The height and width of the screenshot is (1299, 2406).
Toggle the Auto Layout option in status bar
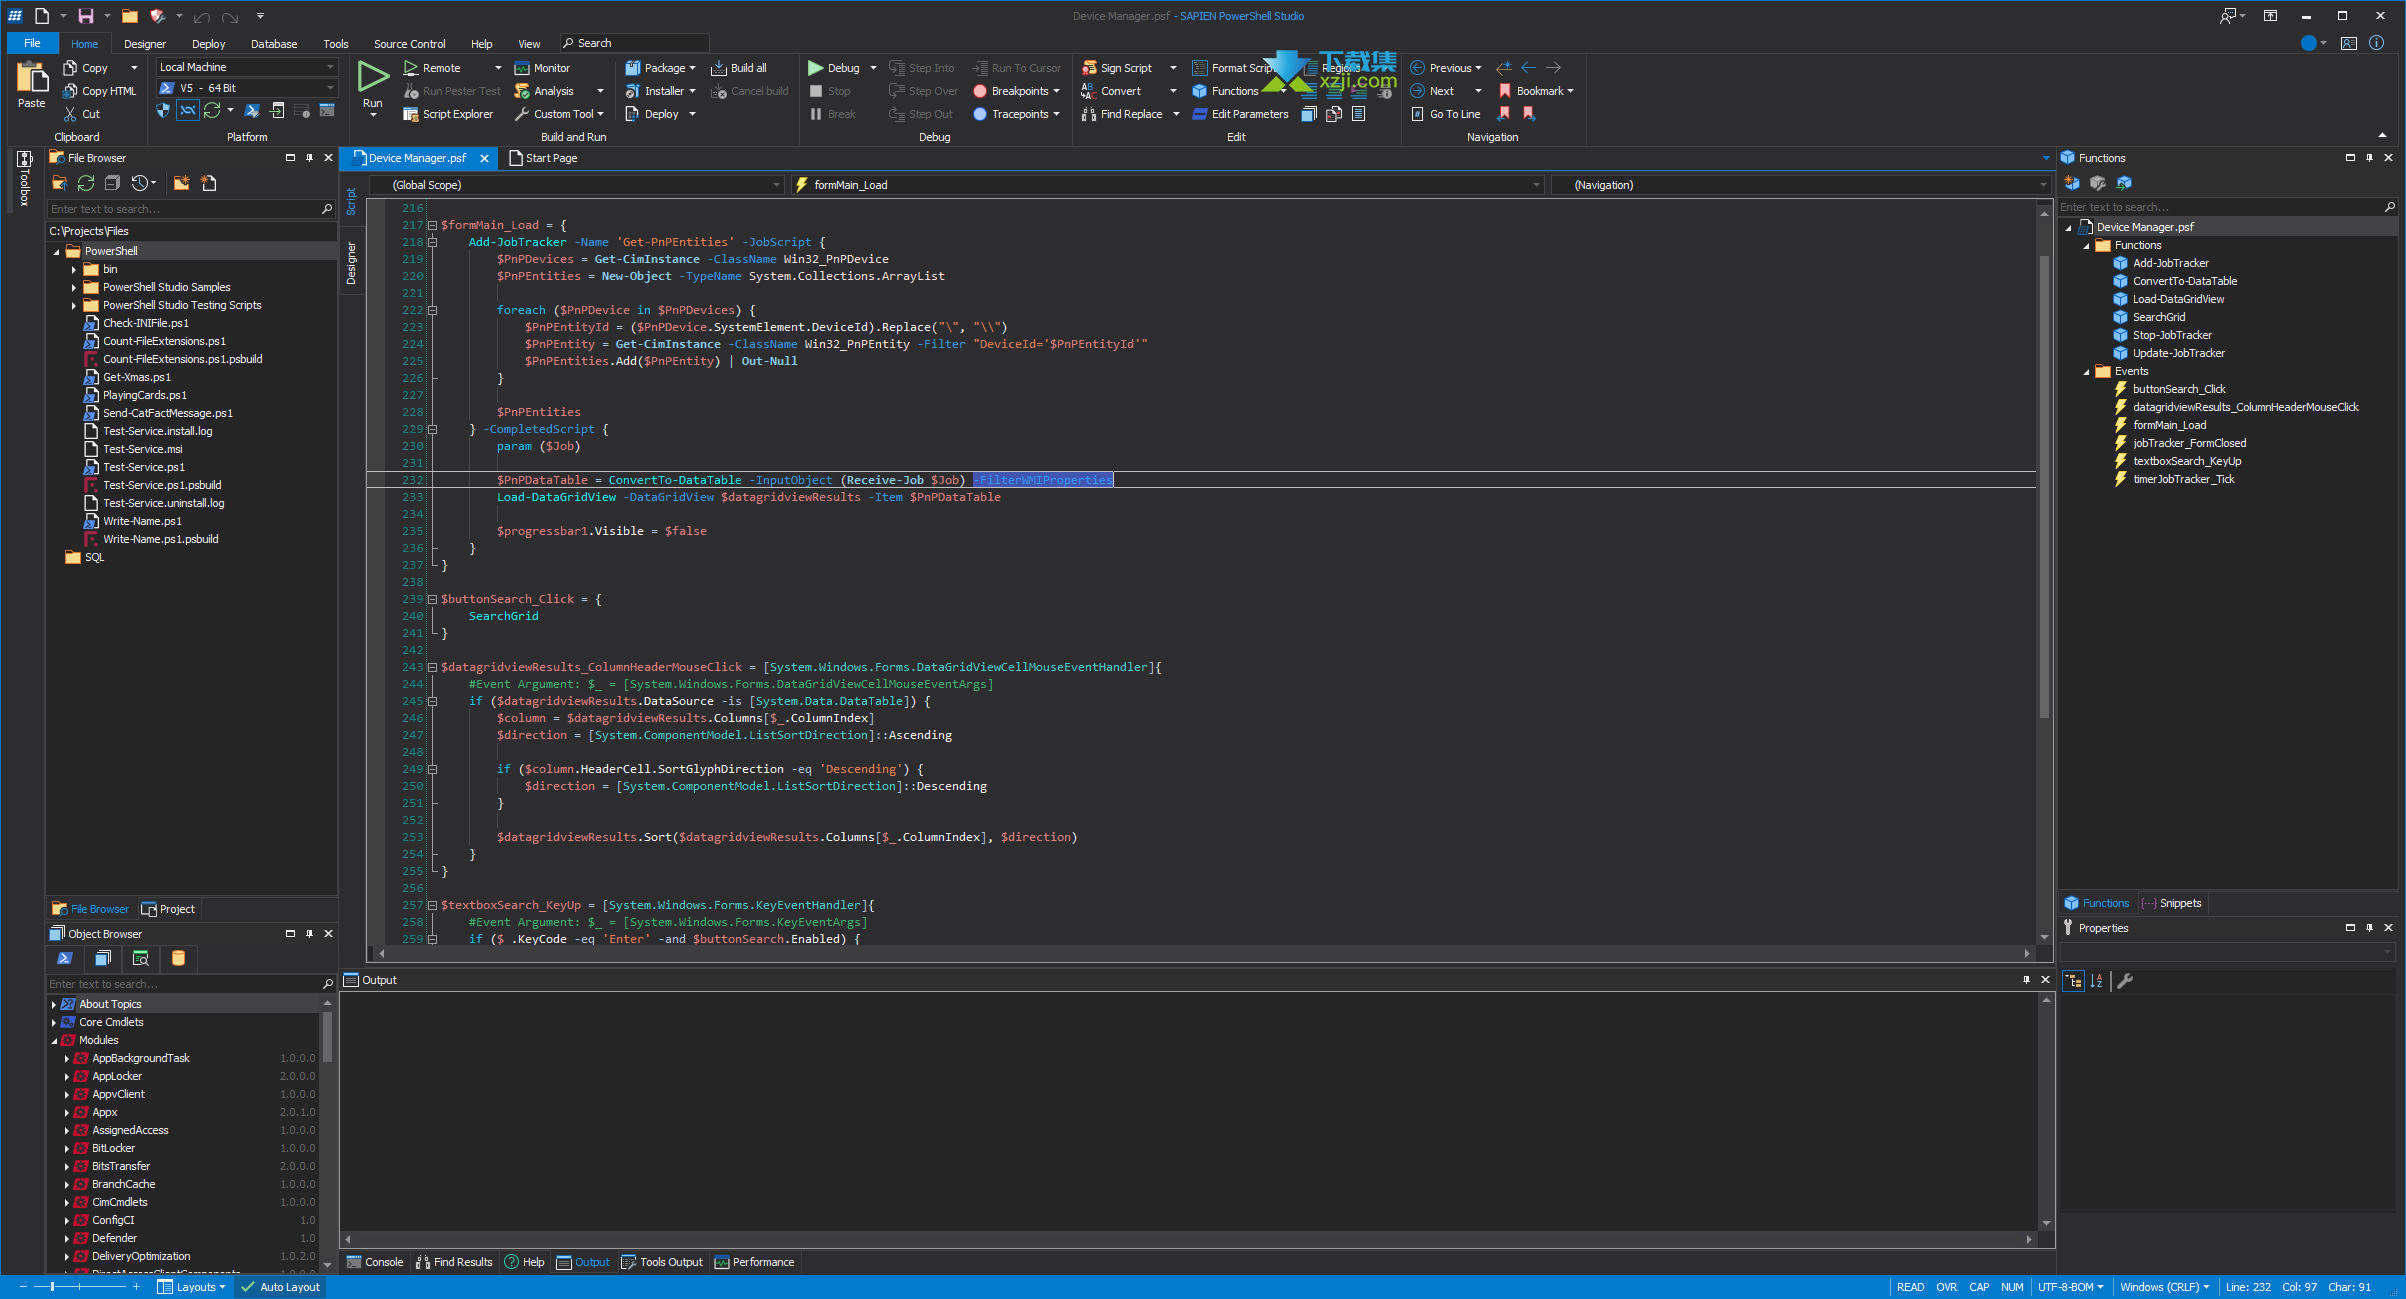click(x=280, y=1287)
